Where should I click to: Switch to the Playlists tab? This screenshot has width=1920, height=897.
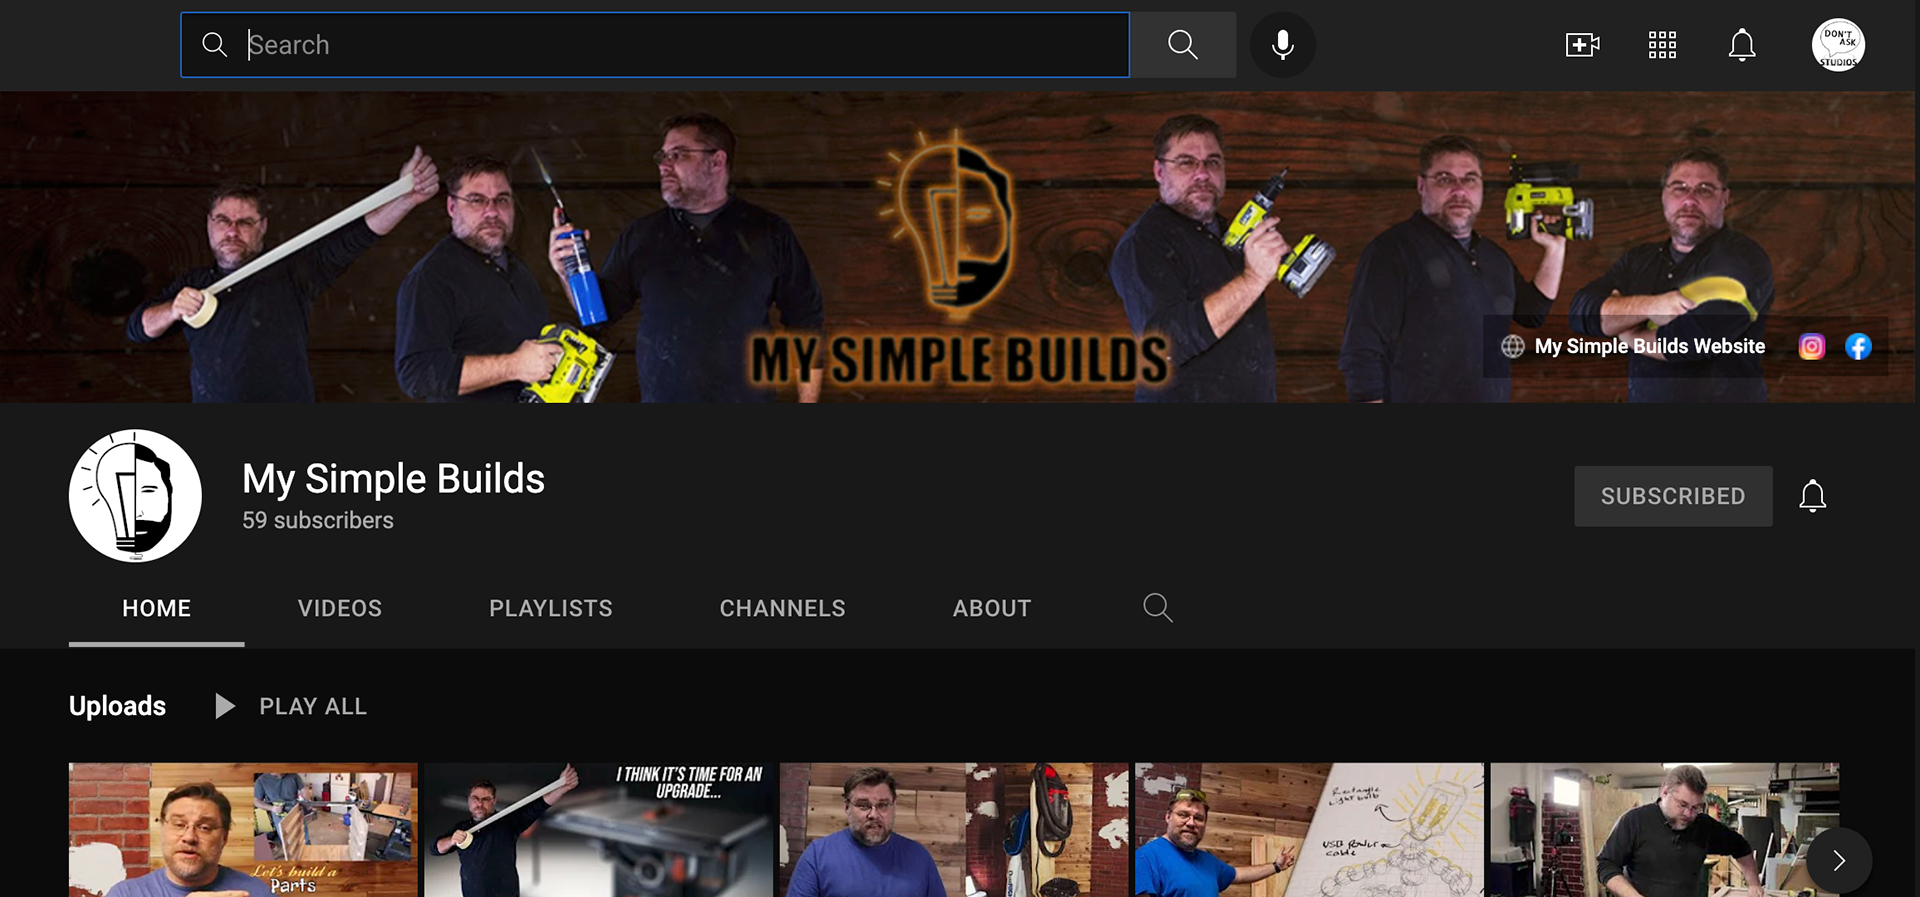coord(551,608)
